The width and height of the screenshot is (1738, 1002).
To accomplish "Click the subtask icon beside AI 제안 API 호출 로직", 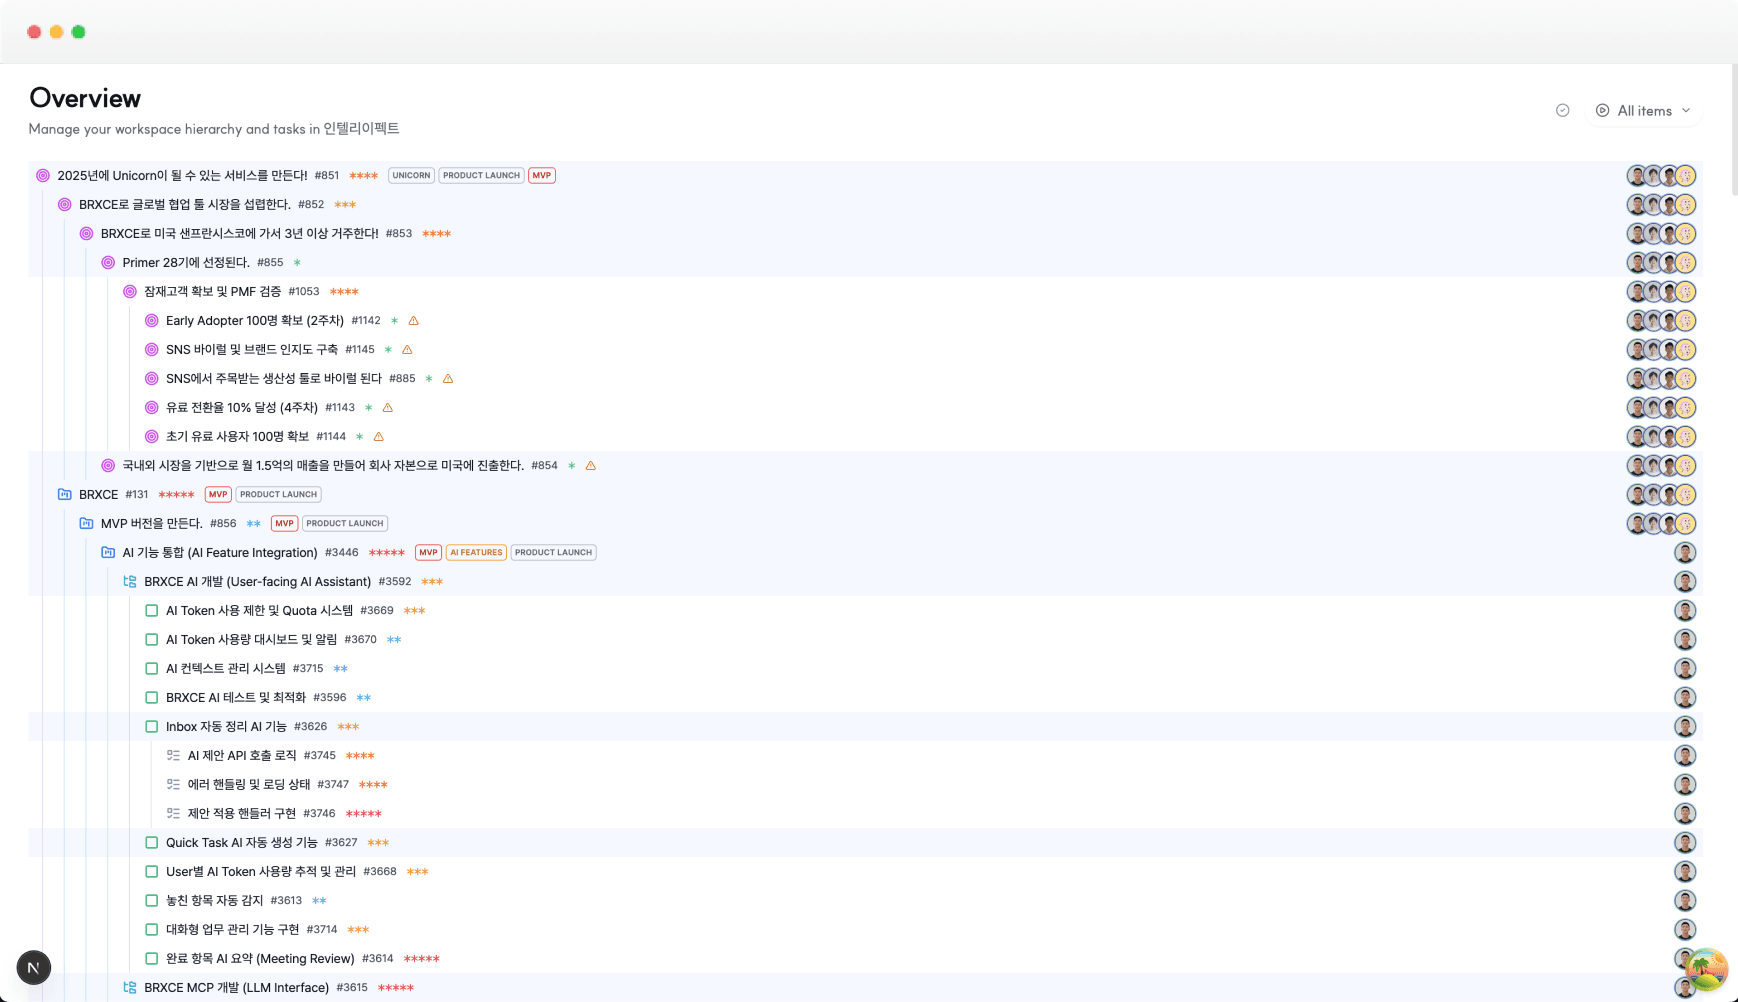I will click(x=173, y=755).
